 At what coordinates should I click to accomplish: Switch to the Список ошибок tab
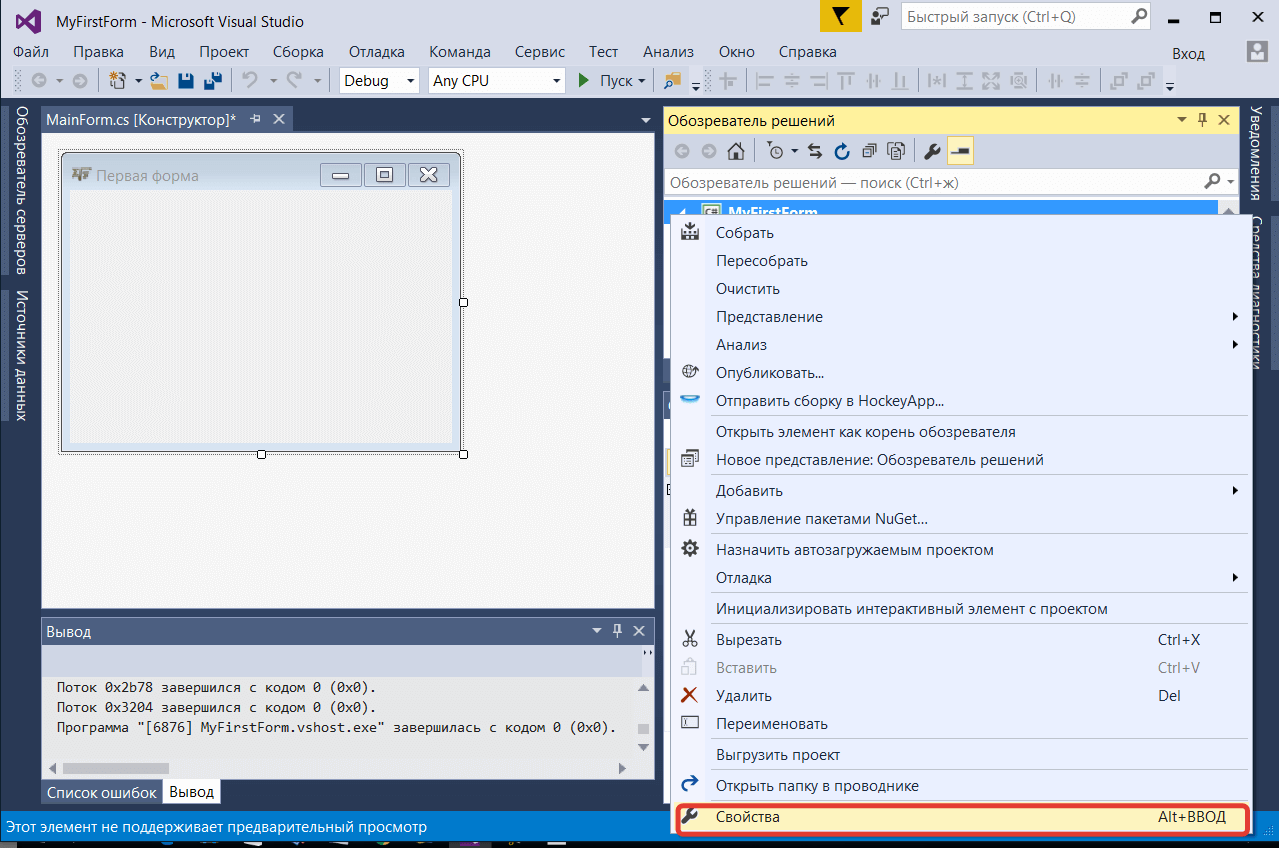click(x=102, y=792)
